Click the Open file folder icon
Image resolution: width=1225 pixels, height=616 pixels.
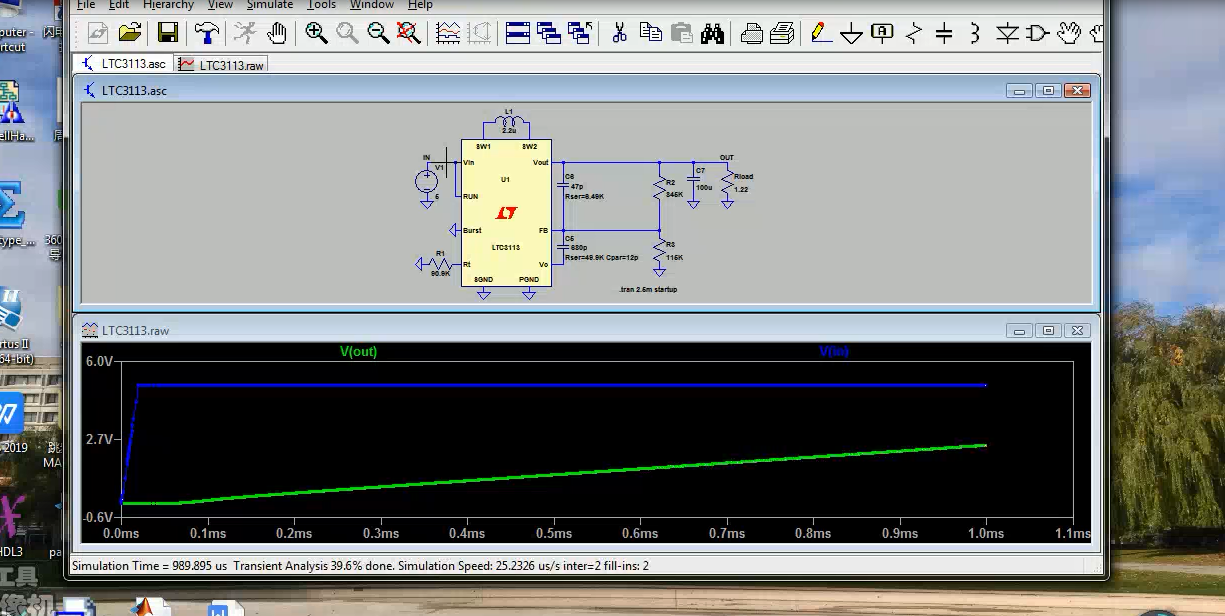coord(129,33)
